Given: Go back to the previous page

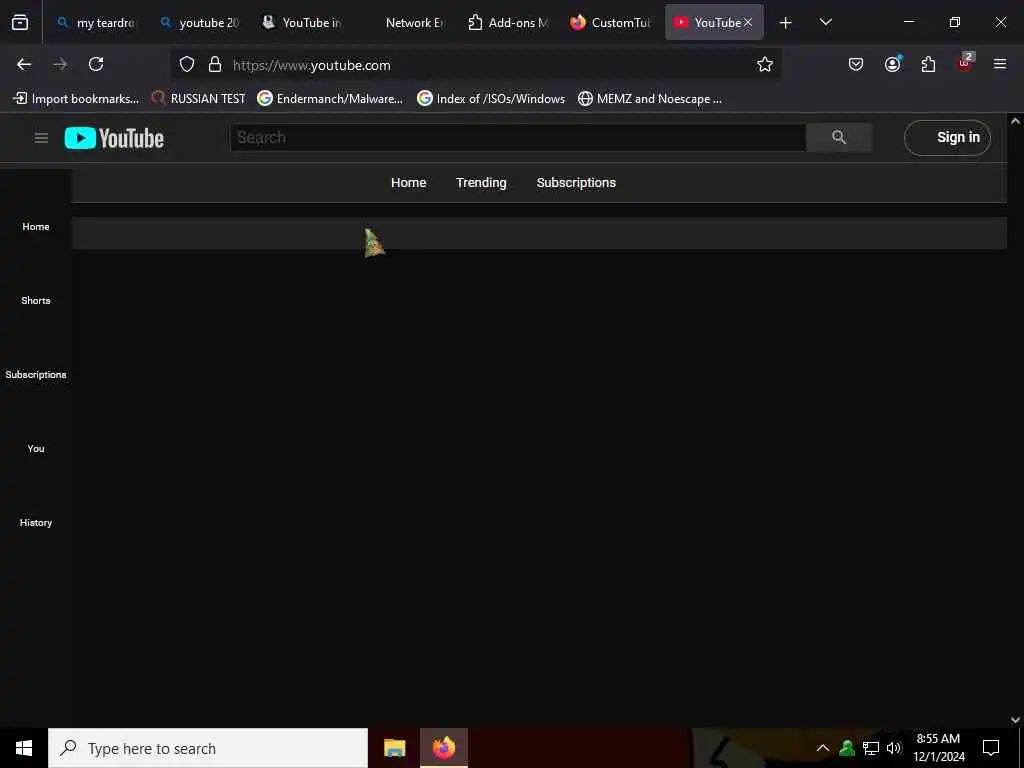Looking at the screenshot, I should (24, 64).
